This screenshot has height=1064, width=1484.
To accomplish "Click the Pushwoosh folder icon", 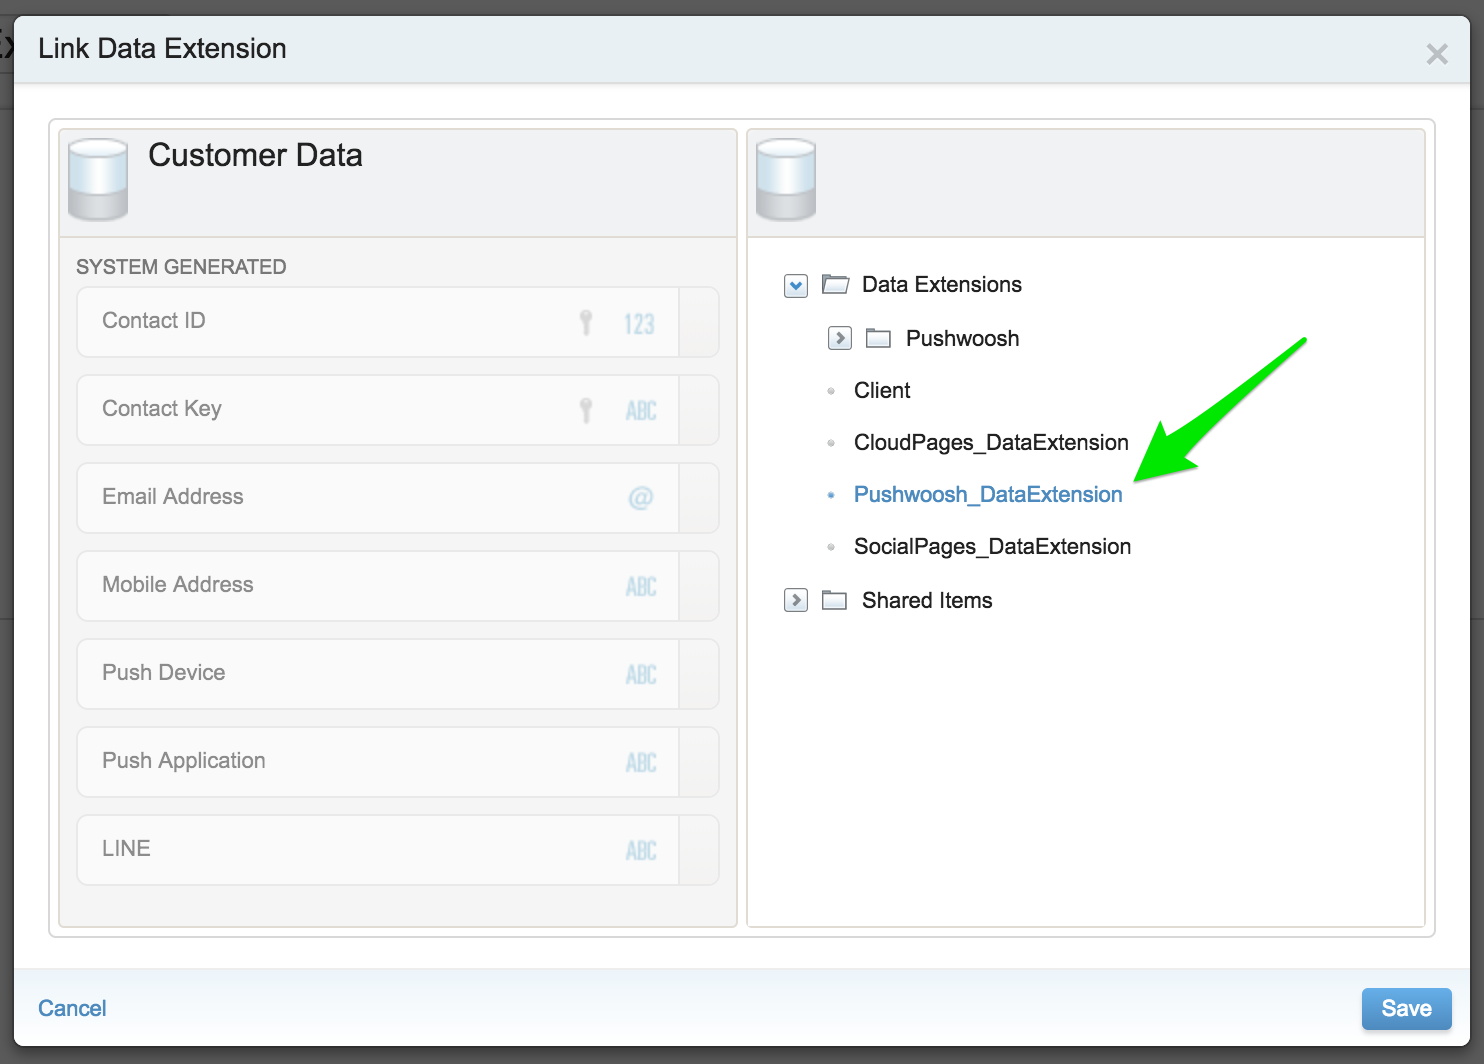I will pyautogui.click(x=878, y=338).
